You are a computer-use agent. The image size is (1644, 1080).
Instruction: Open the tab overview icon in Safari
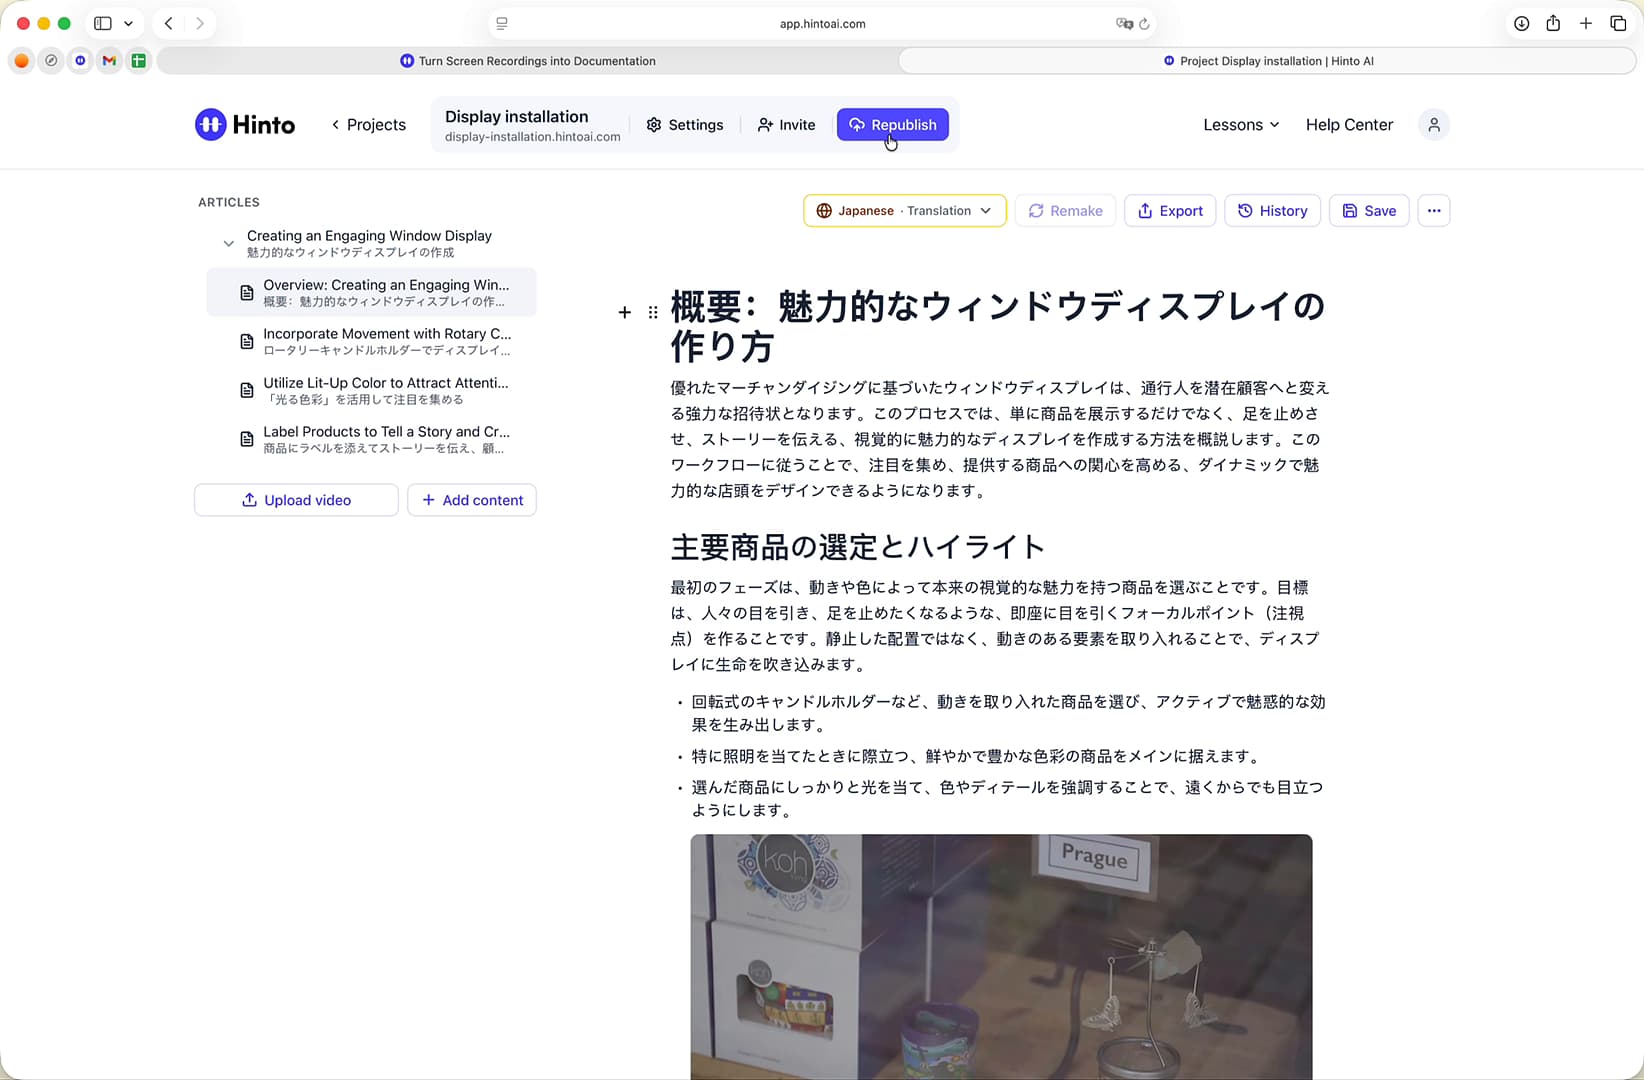point(1618,23)
